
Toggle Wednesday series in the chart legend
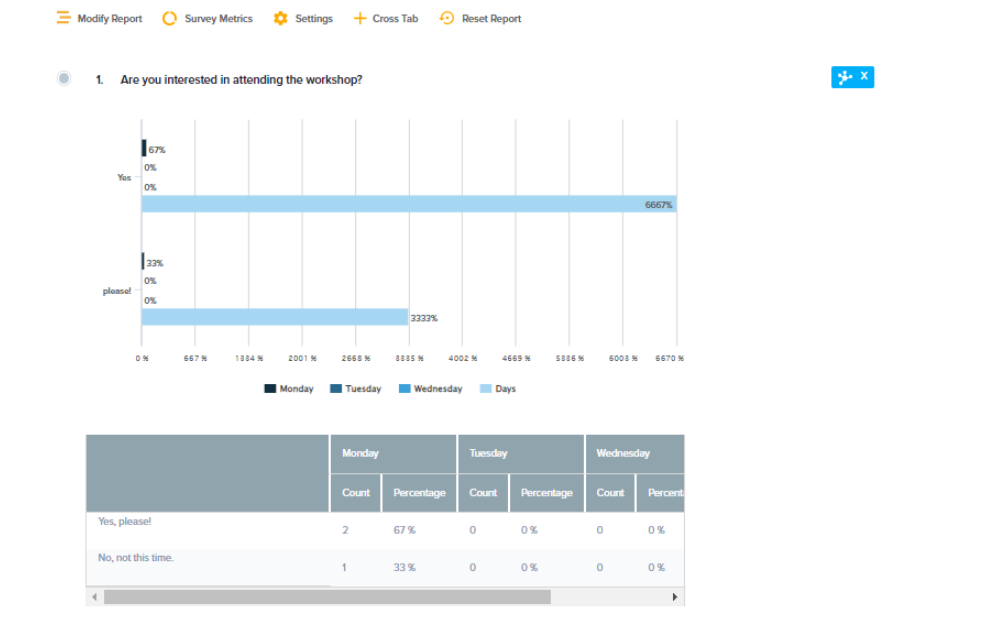click(430, 389)
